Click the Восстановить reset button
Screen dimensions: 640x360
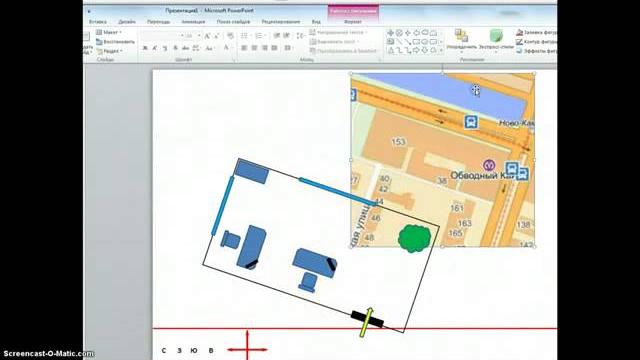click(x=115, y=42)
